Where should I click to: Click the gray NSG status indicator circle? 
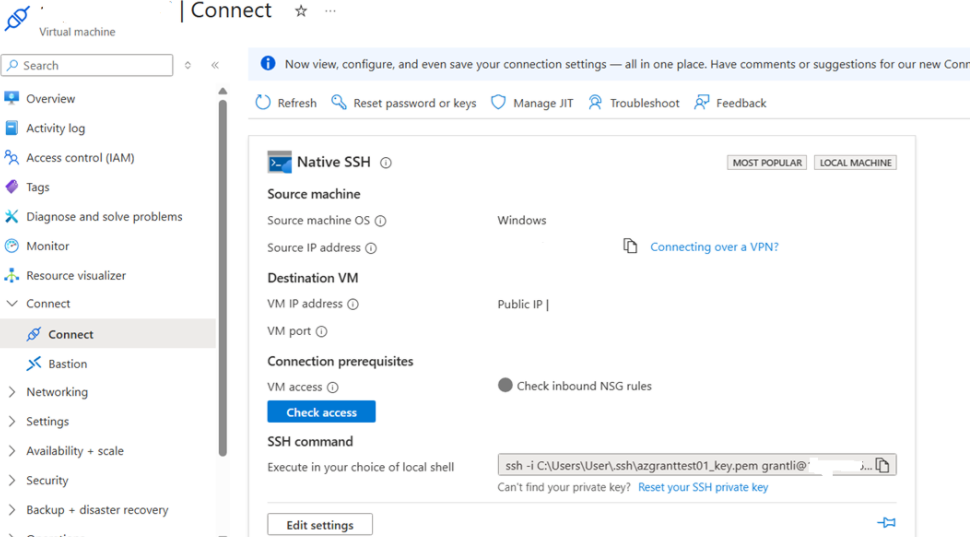[x=505, y=385]
